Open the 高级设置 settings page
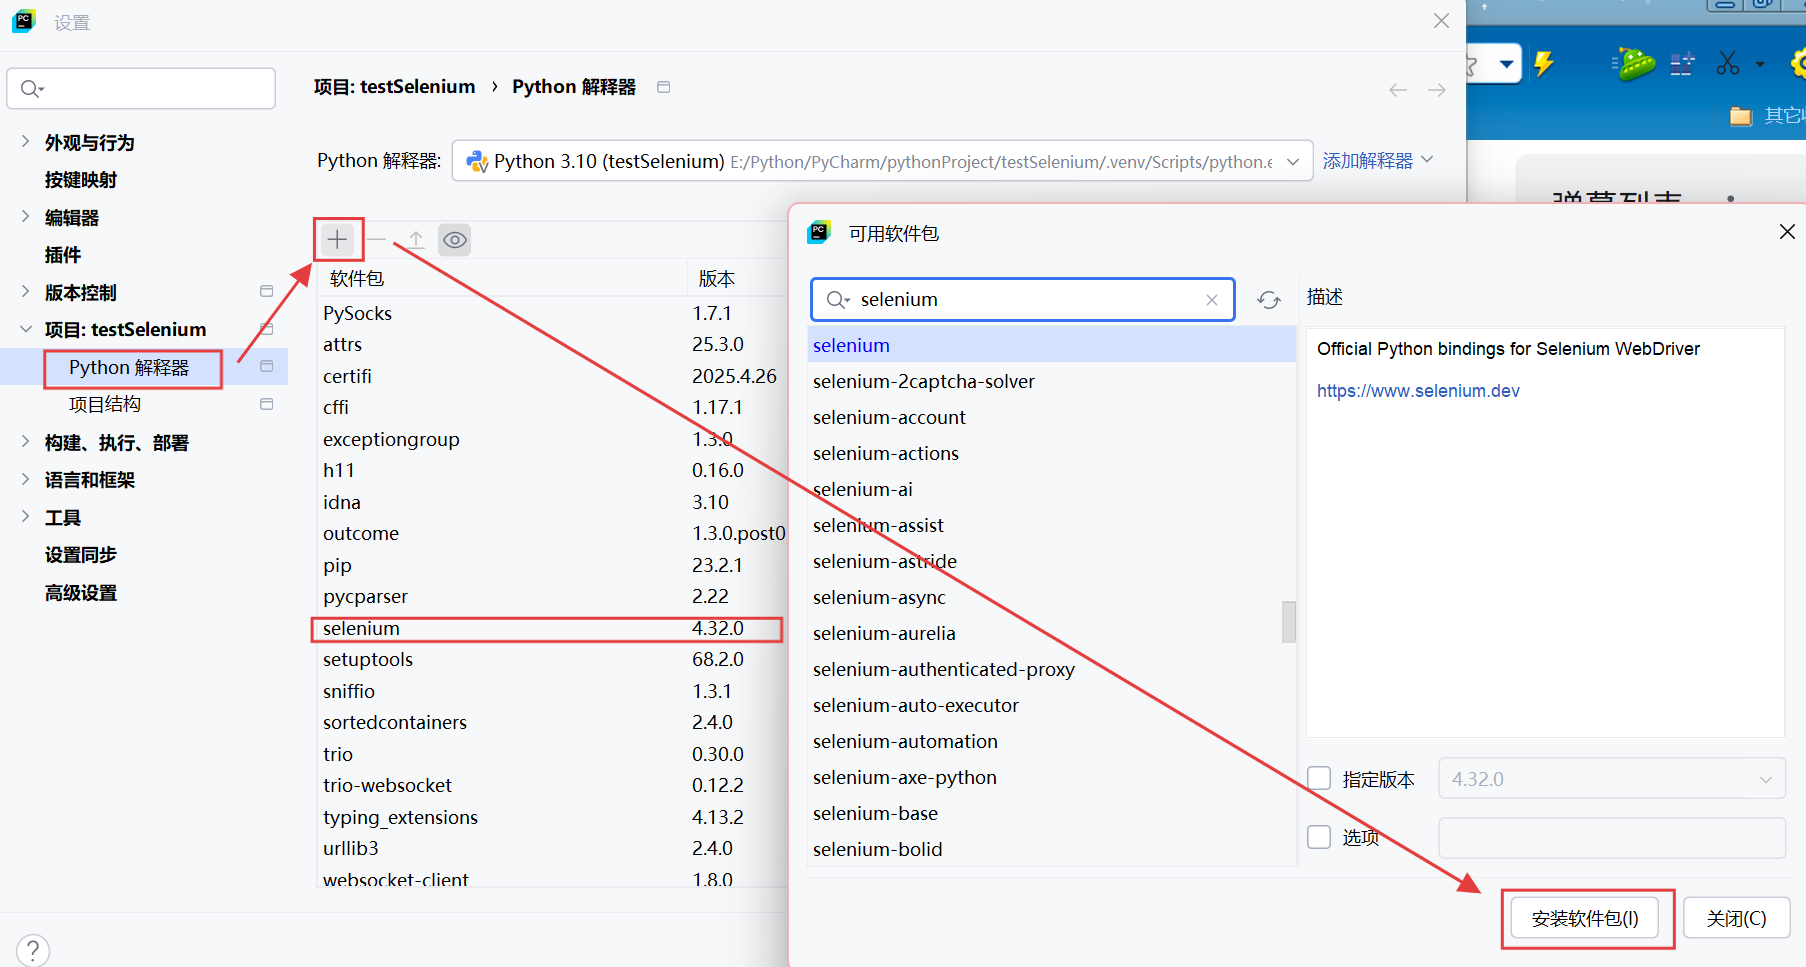The image size is (1806, 967). pyautogui.click(x=81, y=593)
